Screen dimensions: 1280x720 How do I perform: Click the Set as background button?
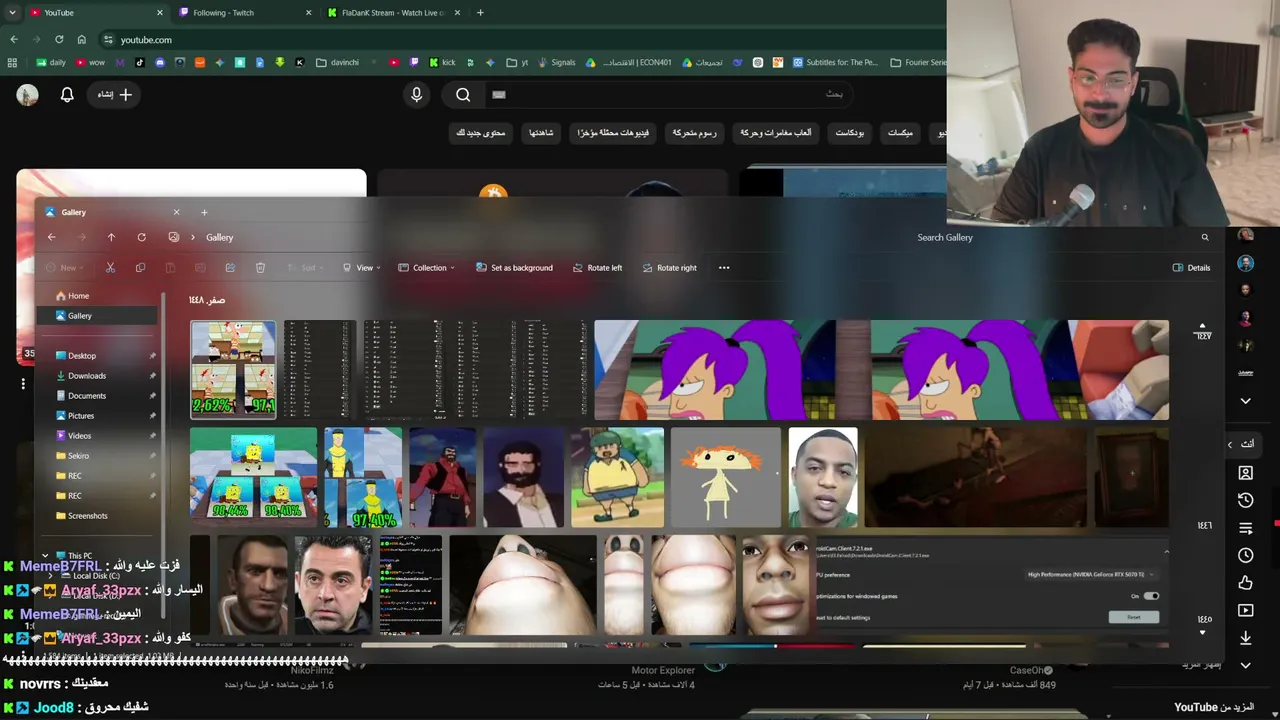point(514,268)
